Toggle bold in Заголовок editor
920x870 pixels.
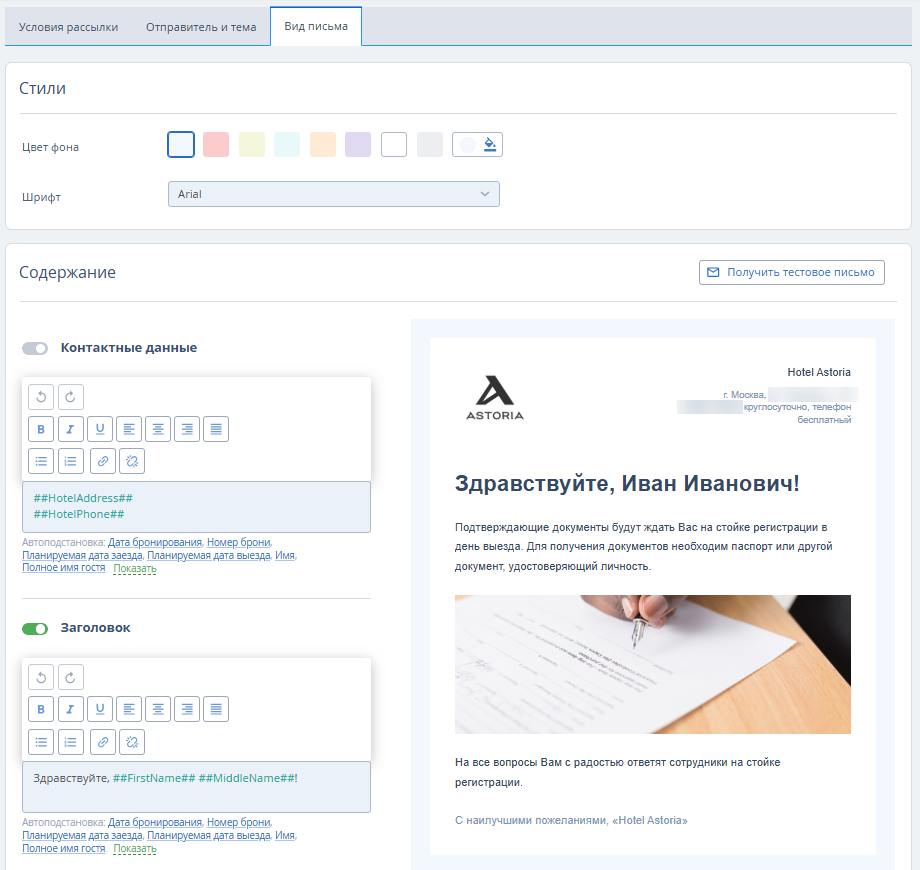(41, 709)
